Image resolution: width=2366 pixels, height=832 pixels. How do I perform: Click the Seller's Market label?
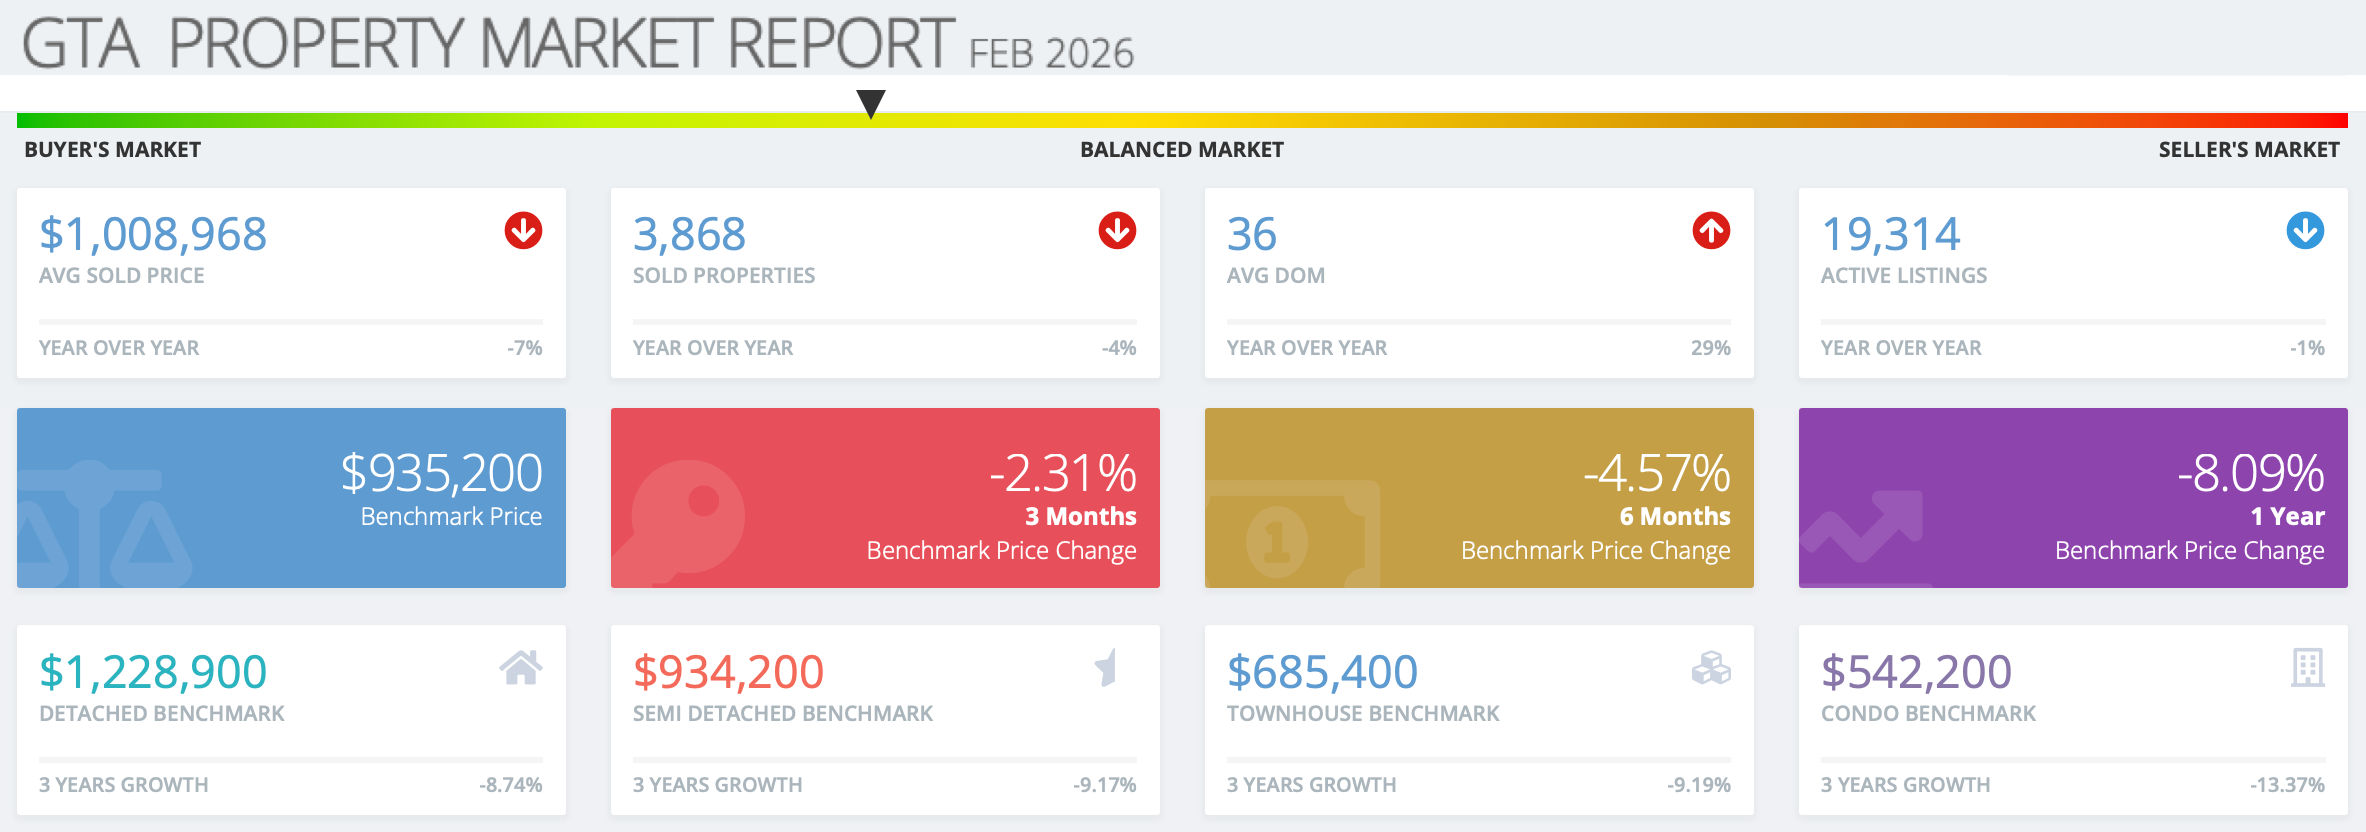pos(2248,150)
